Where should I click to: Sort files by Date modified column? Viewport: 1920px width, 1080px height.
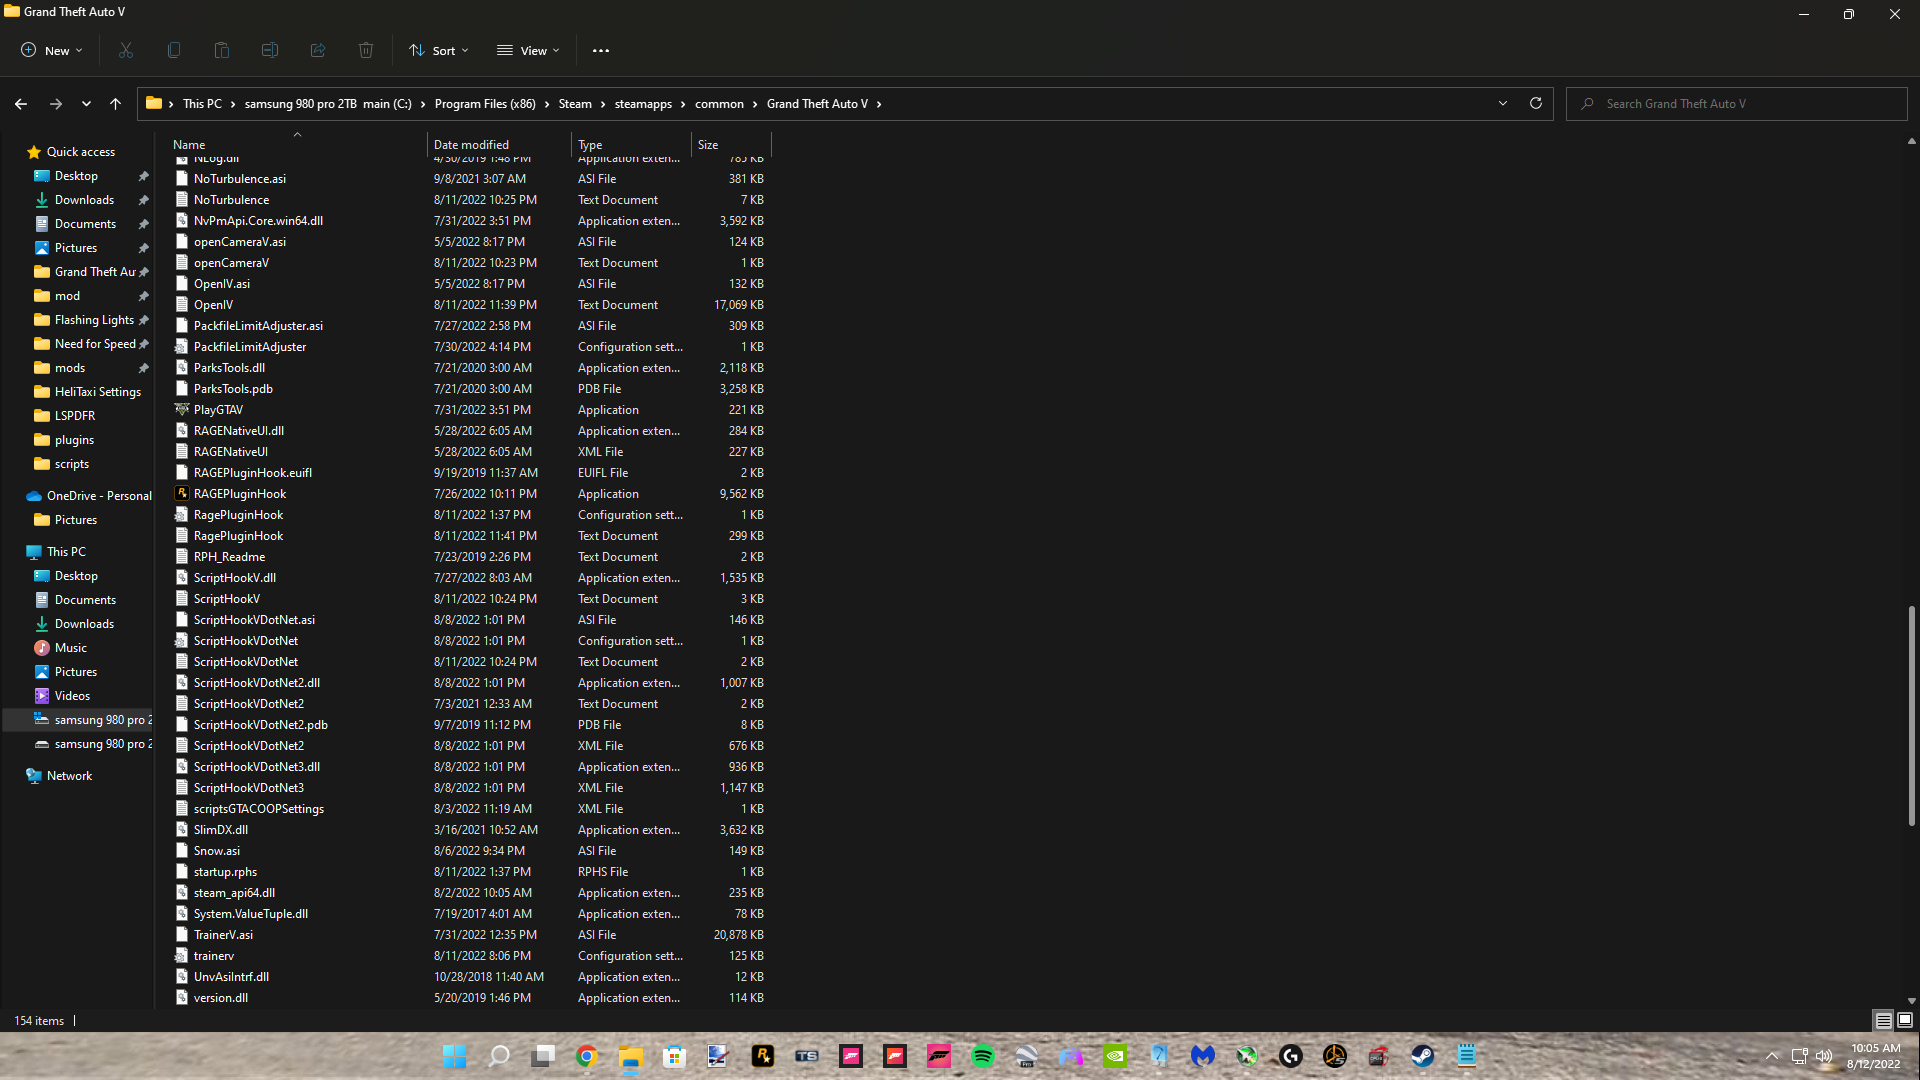coord(471,145)
